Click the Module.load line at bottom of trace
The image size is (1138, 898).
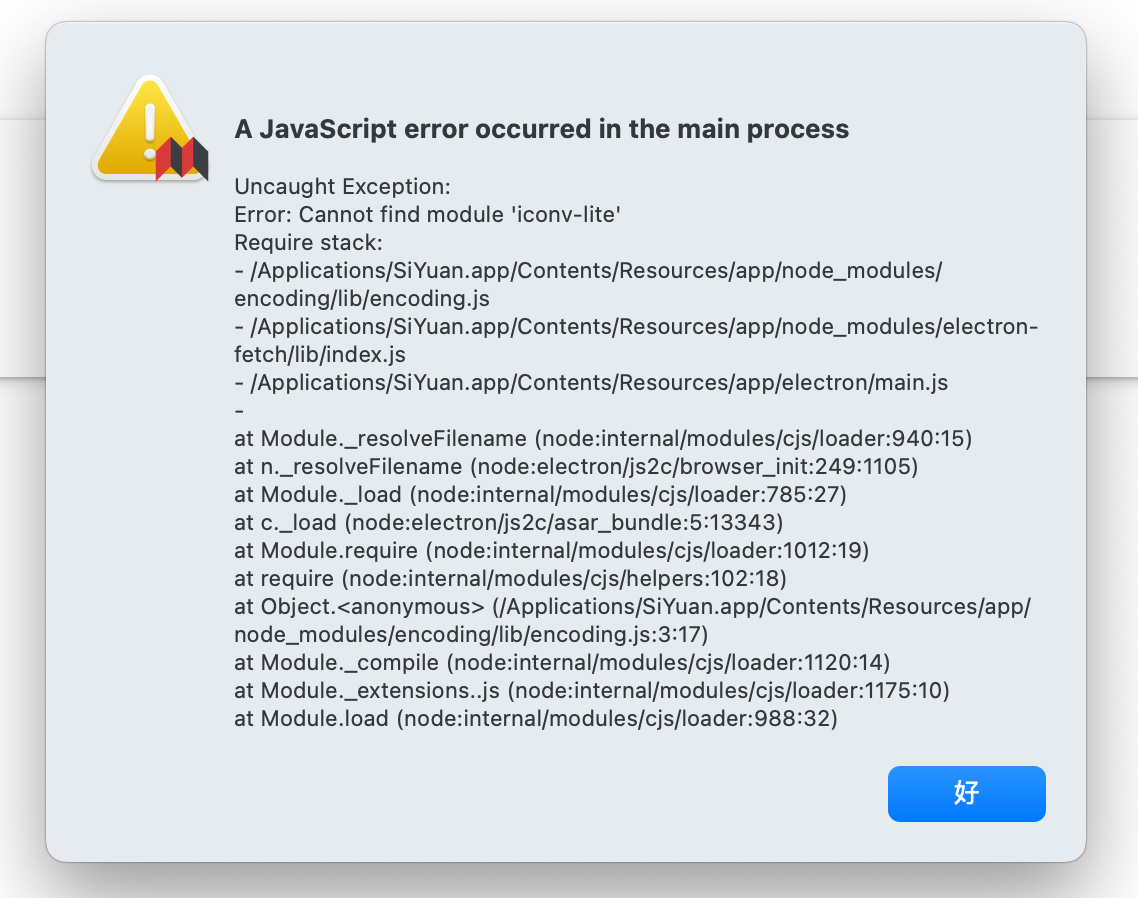[535, 718]
